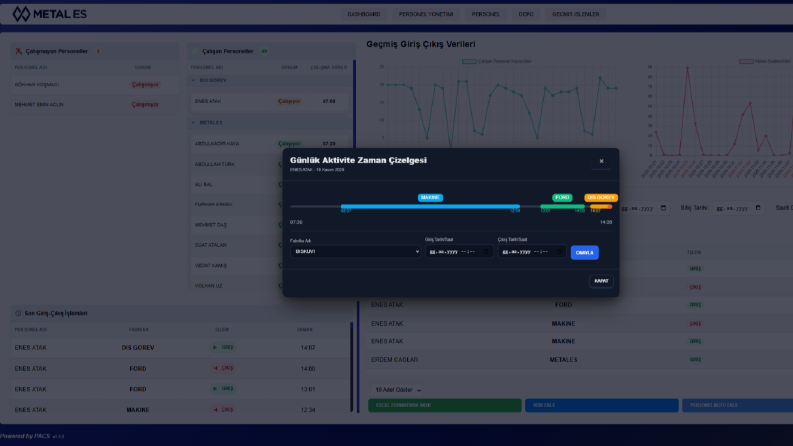Open the Fabrika Adı dropdown
Screen dimensions: 793x446
(356, 251)
